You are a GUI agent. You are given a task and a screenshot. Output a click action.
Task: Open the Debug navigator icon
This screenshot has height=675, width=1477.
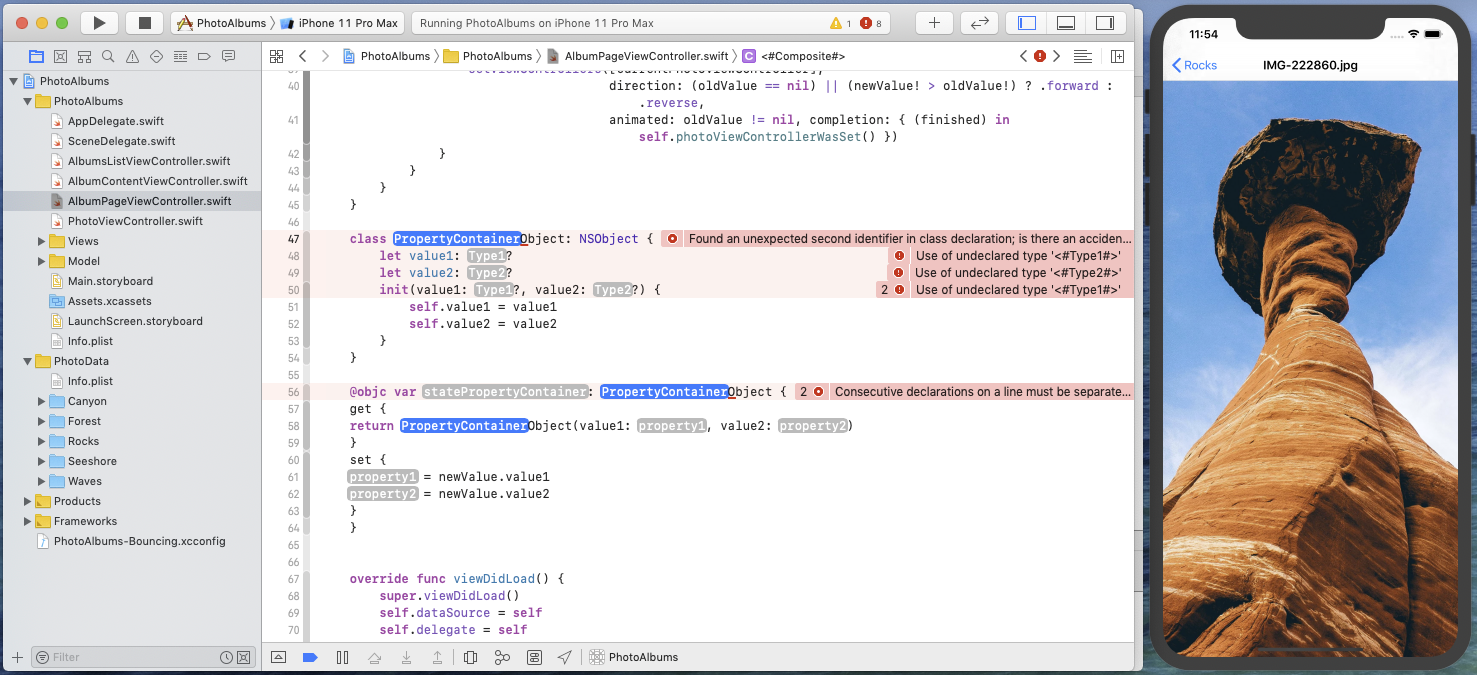pyautogui.click(x=180, y=56)
